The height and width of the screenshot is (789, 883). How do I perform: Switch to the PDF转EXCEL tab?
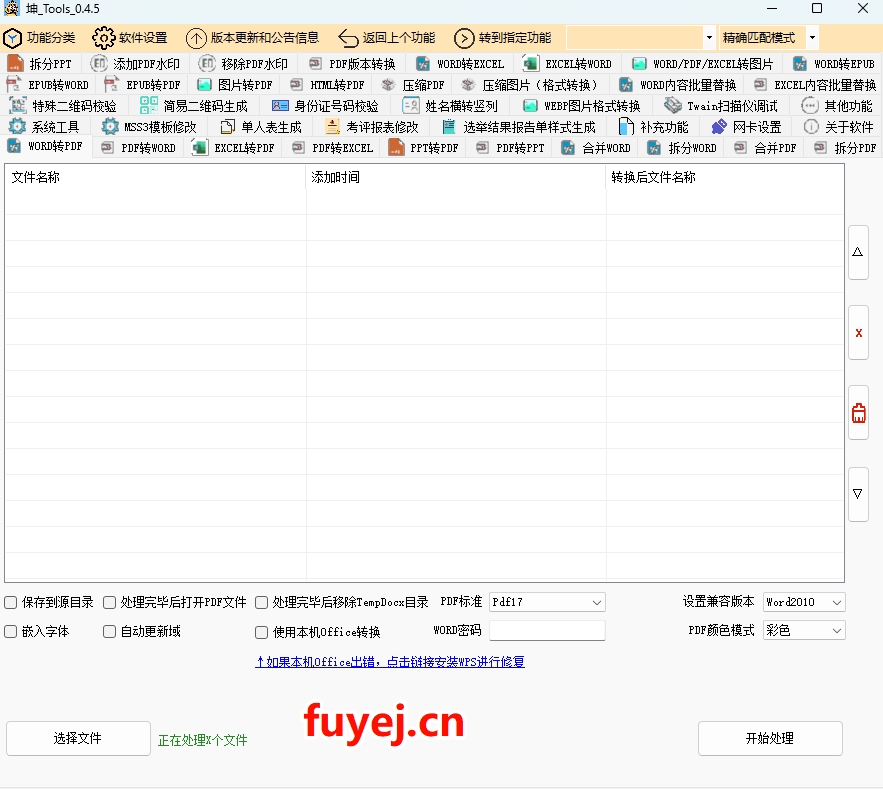tap(333, 148)
